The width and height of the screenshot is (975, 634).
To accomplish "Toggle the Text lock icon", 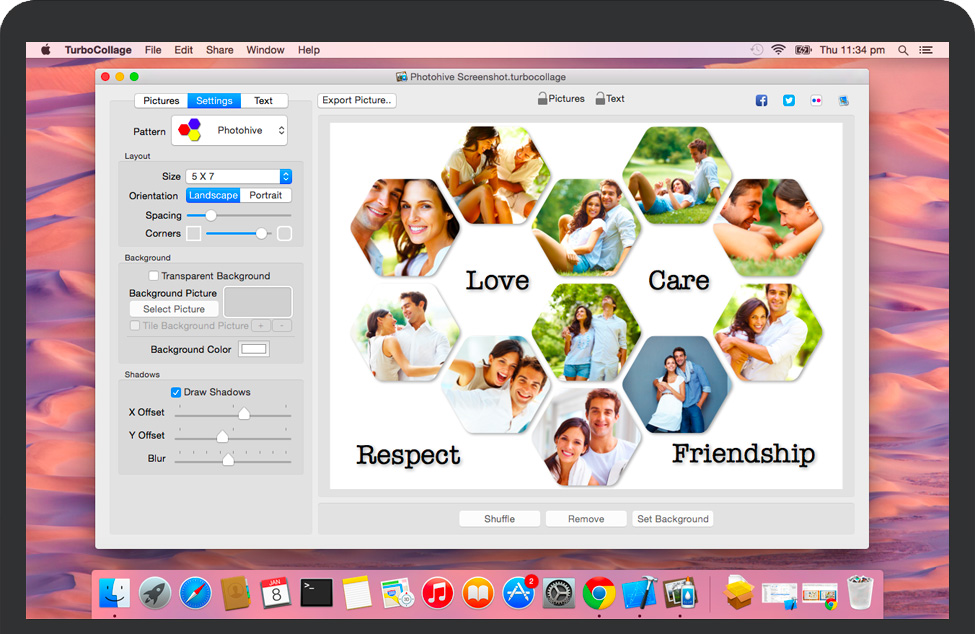I will (600, 98).
